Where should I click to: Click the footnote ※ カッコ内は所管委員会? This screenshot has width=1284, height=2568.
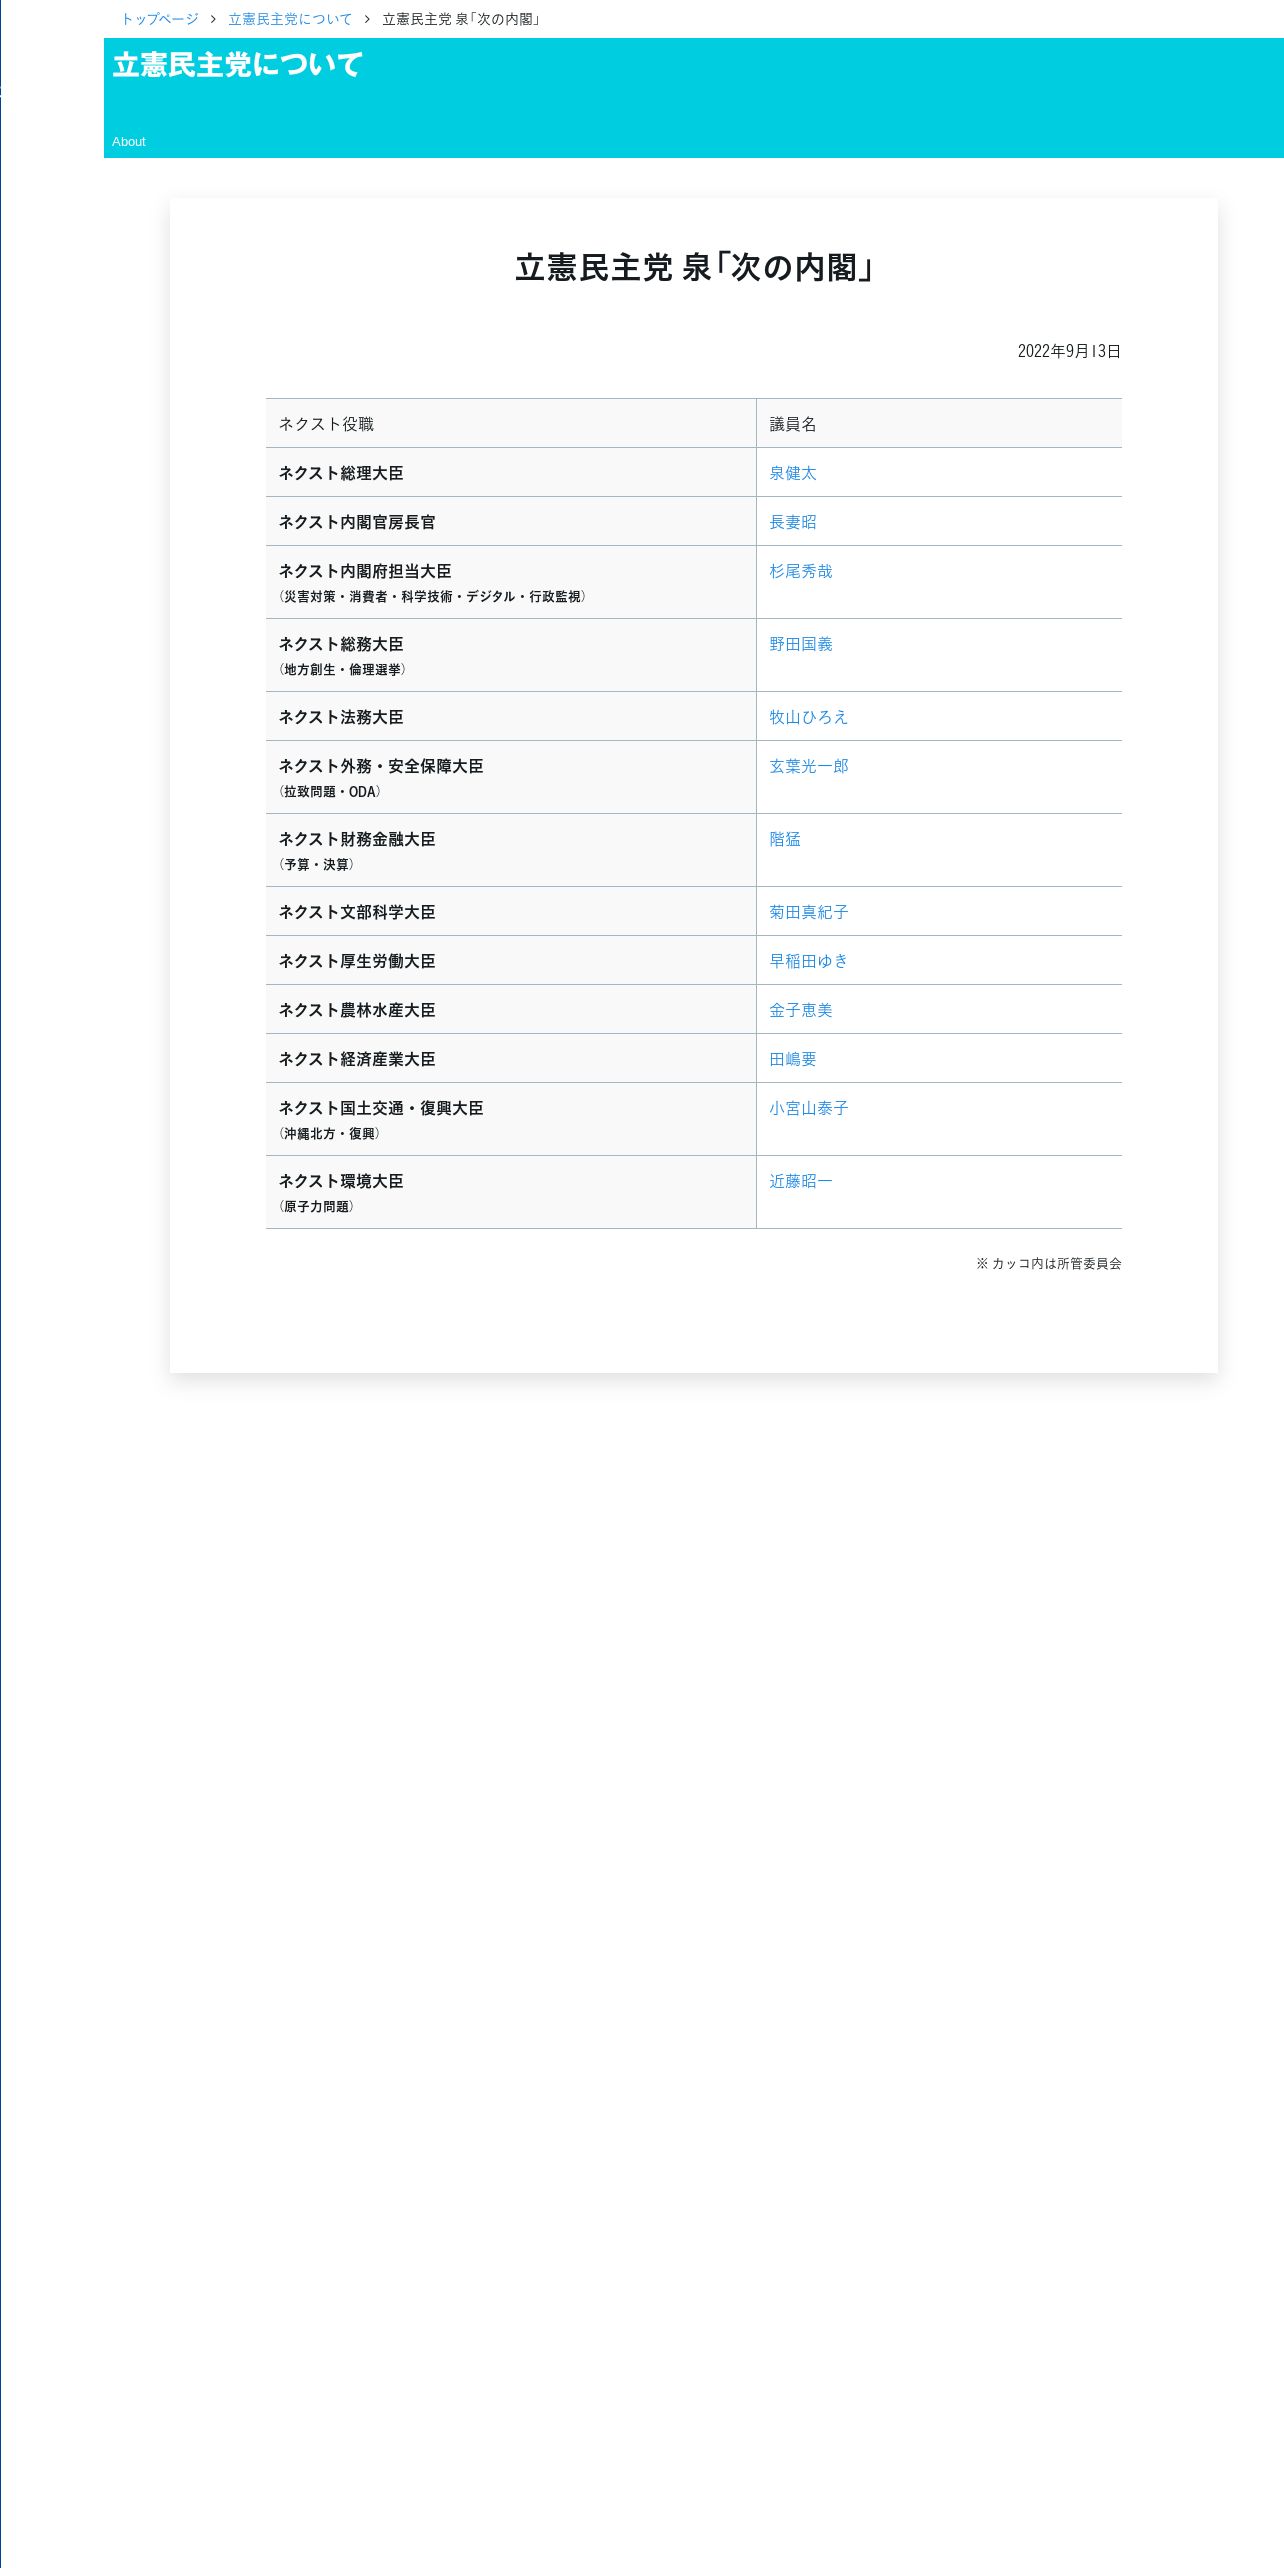pos(1049,1264)
